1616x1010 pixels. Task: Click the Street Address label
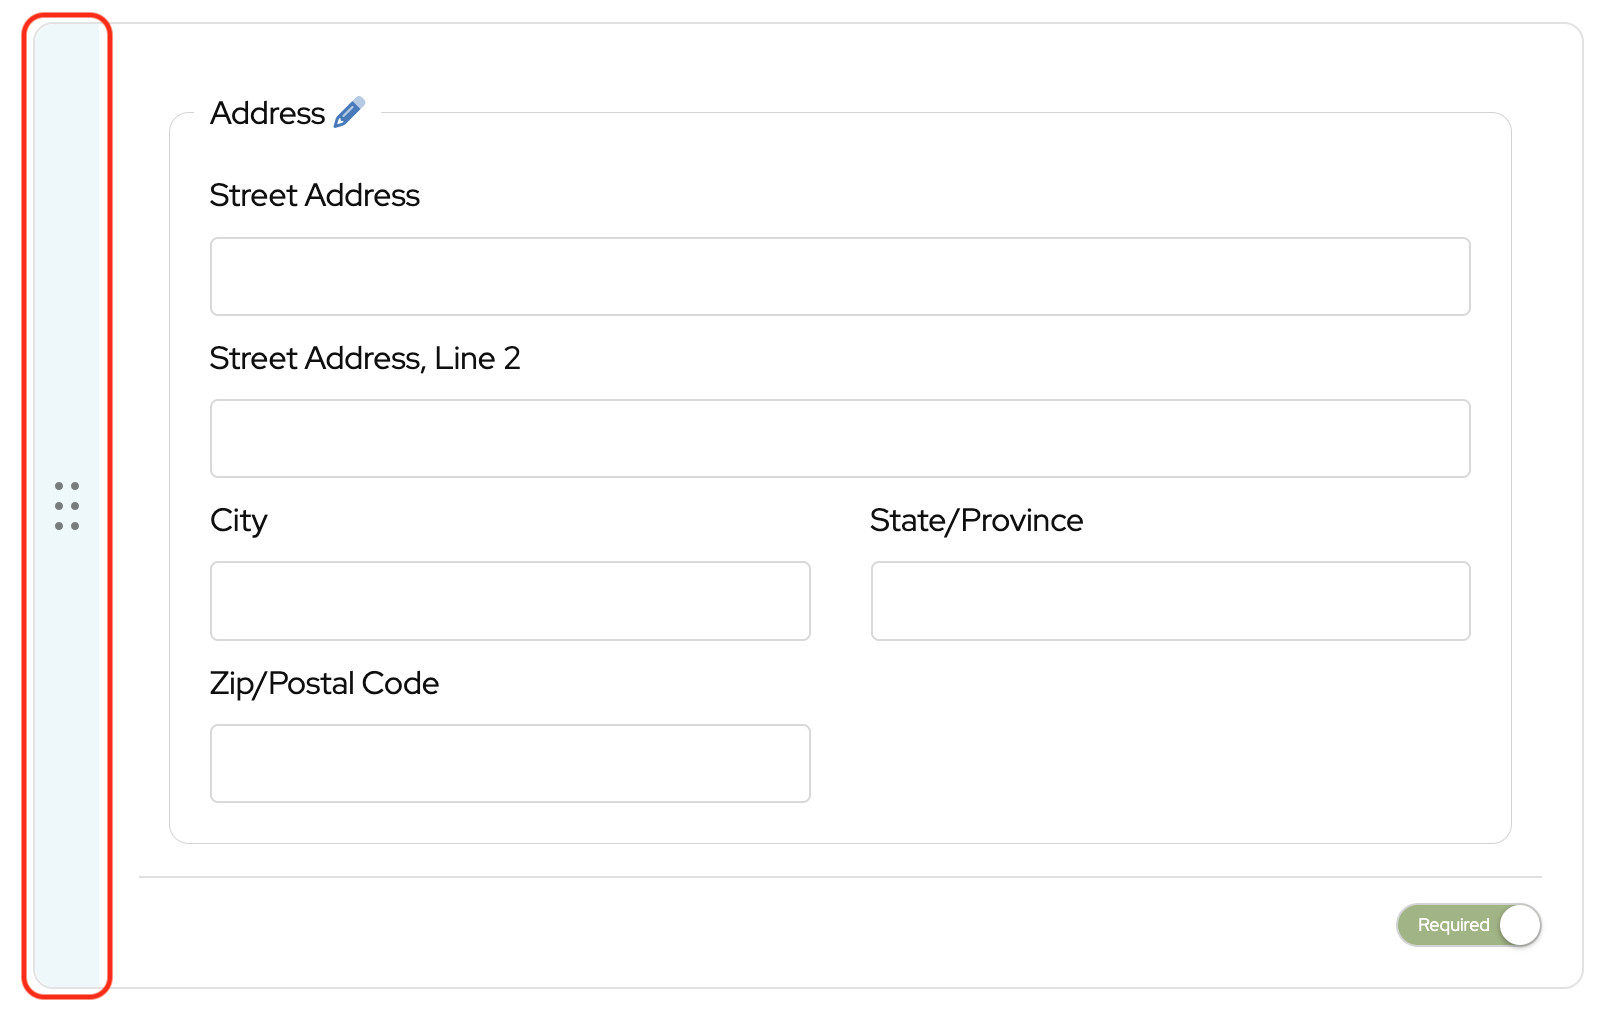click(314, 196)
